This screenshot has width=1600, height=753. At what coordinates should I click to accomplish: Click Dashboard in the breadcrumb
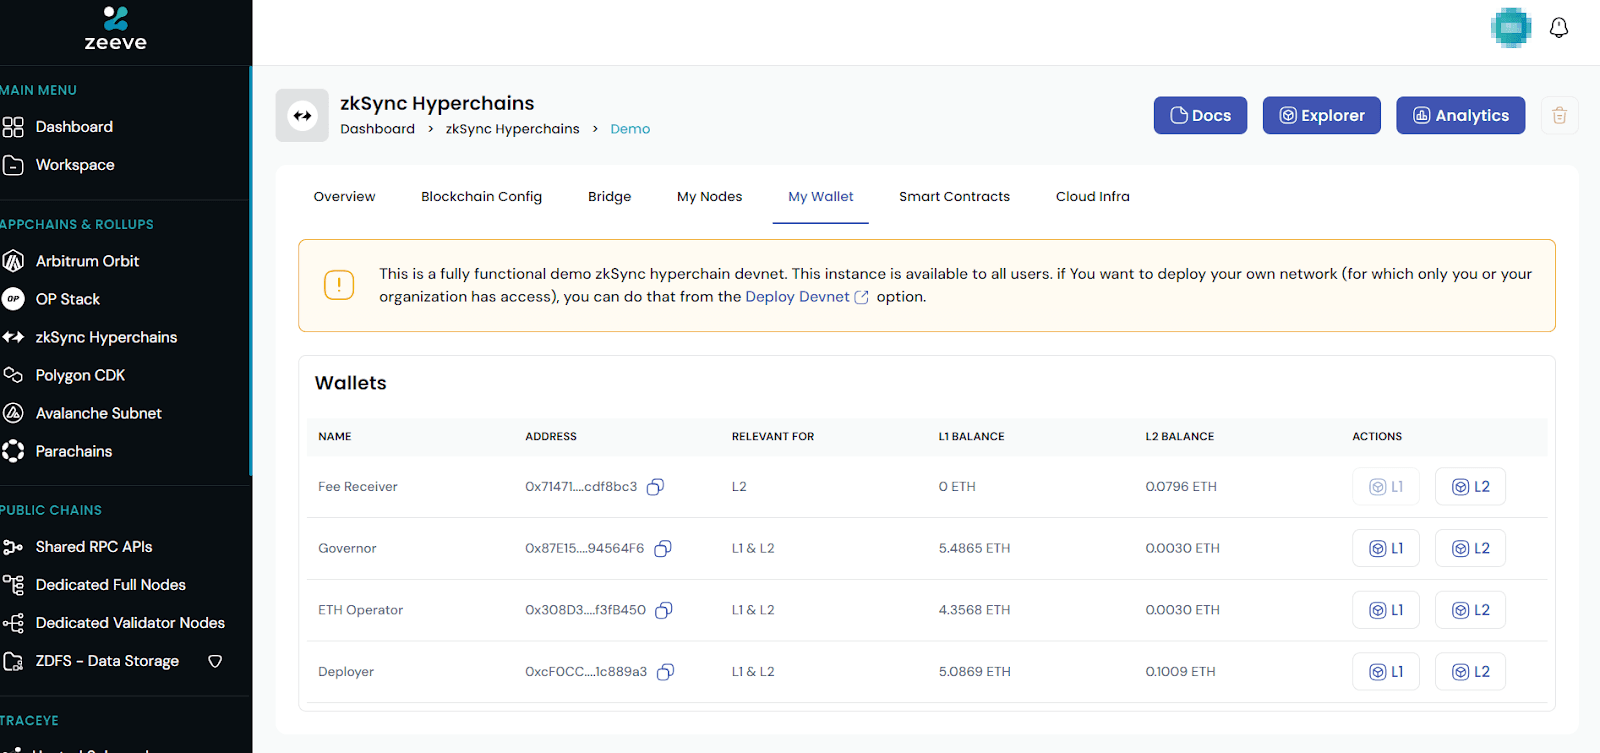click(x=377, y=129)
